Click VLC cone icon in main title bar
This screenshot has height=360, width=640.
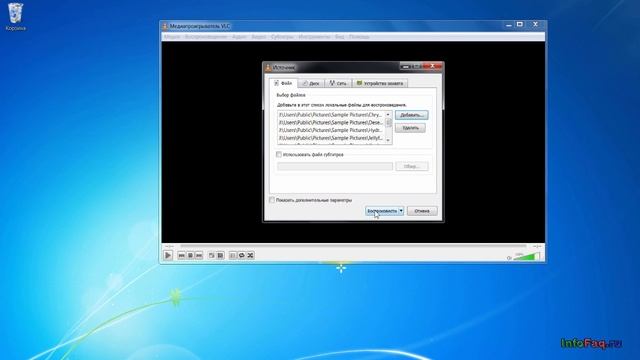click(165, 26)
